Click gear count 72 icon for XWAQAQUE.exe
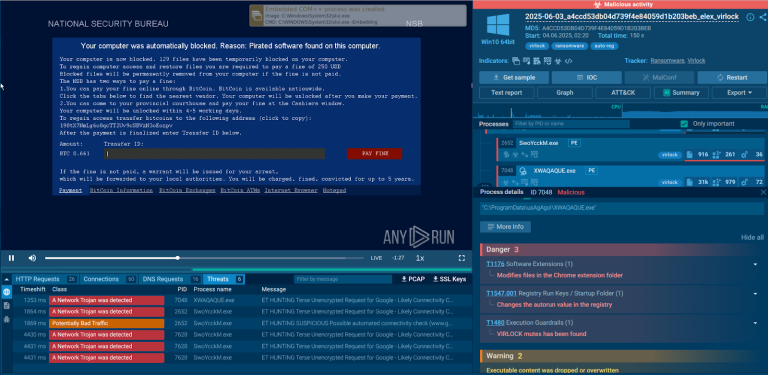Image resolution: width=768 pixels, height=375 pixels. [745, 182]
